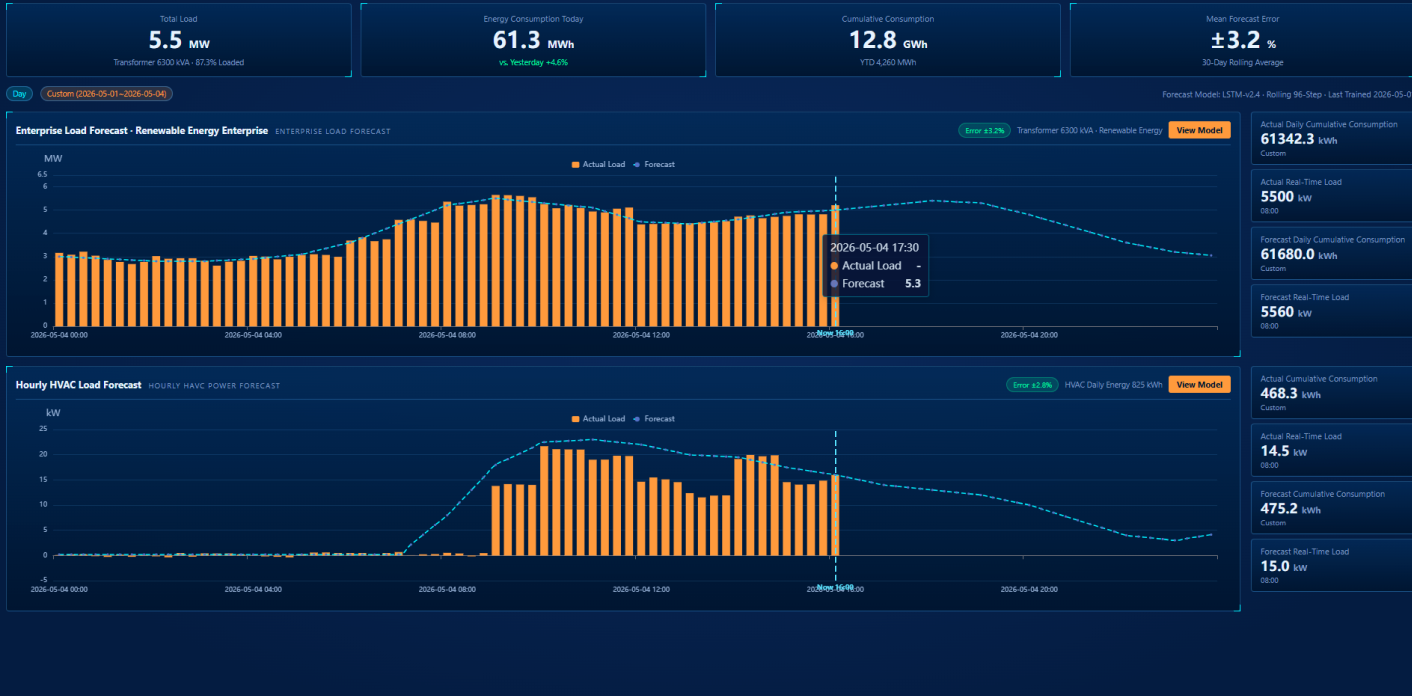Click the Cumulative Consumption 12.8 GWh value
The width and height of the screenshot is (1412, 696).
click(887, 40)
